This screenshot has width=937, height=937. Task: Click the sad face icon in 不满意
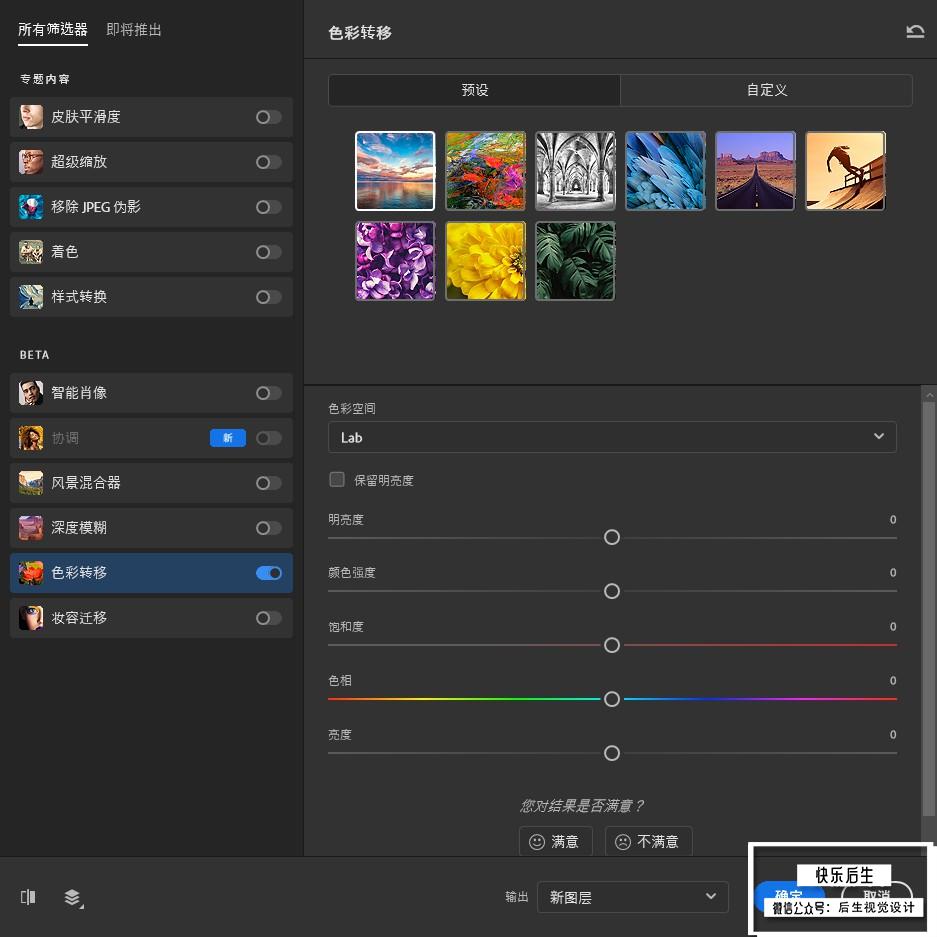[x=623, y=841]
